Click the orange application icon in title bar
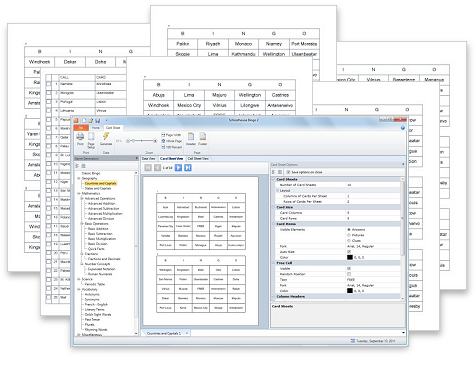The image size is (476, 365). pyautogui.click(x=76, y=120)
